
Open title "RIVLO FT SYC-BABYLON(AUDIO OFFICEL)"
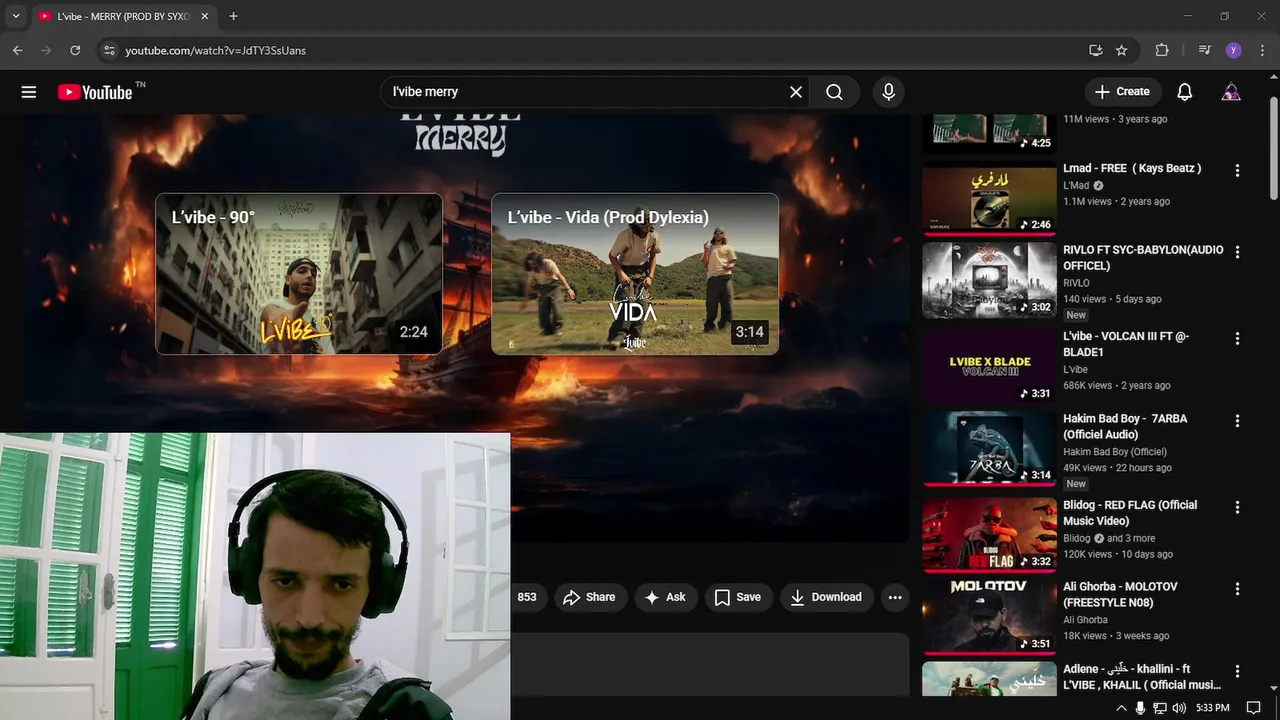1143,258
